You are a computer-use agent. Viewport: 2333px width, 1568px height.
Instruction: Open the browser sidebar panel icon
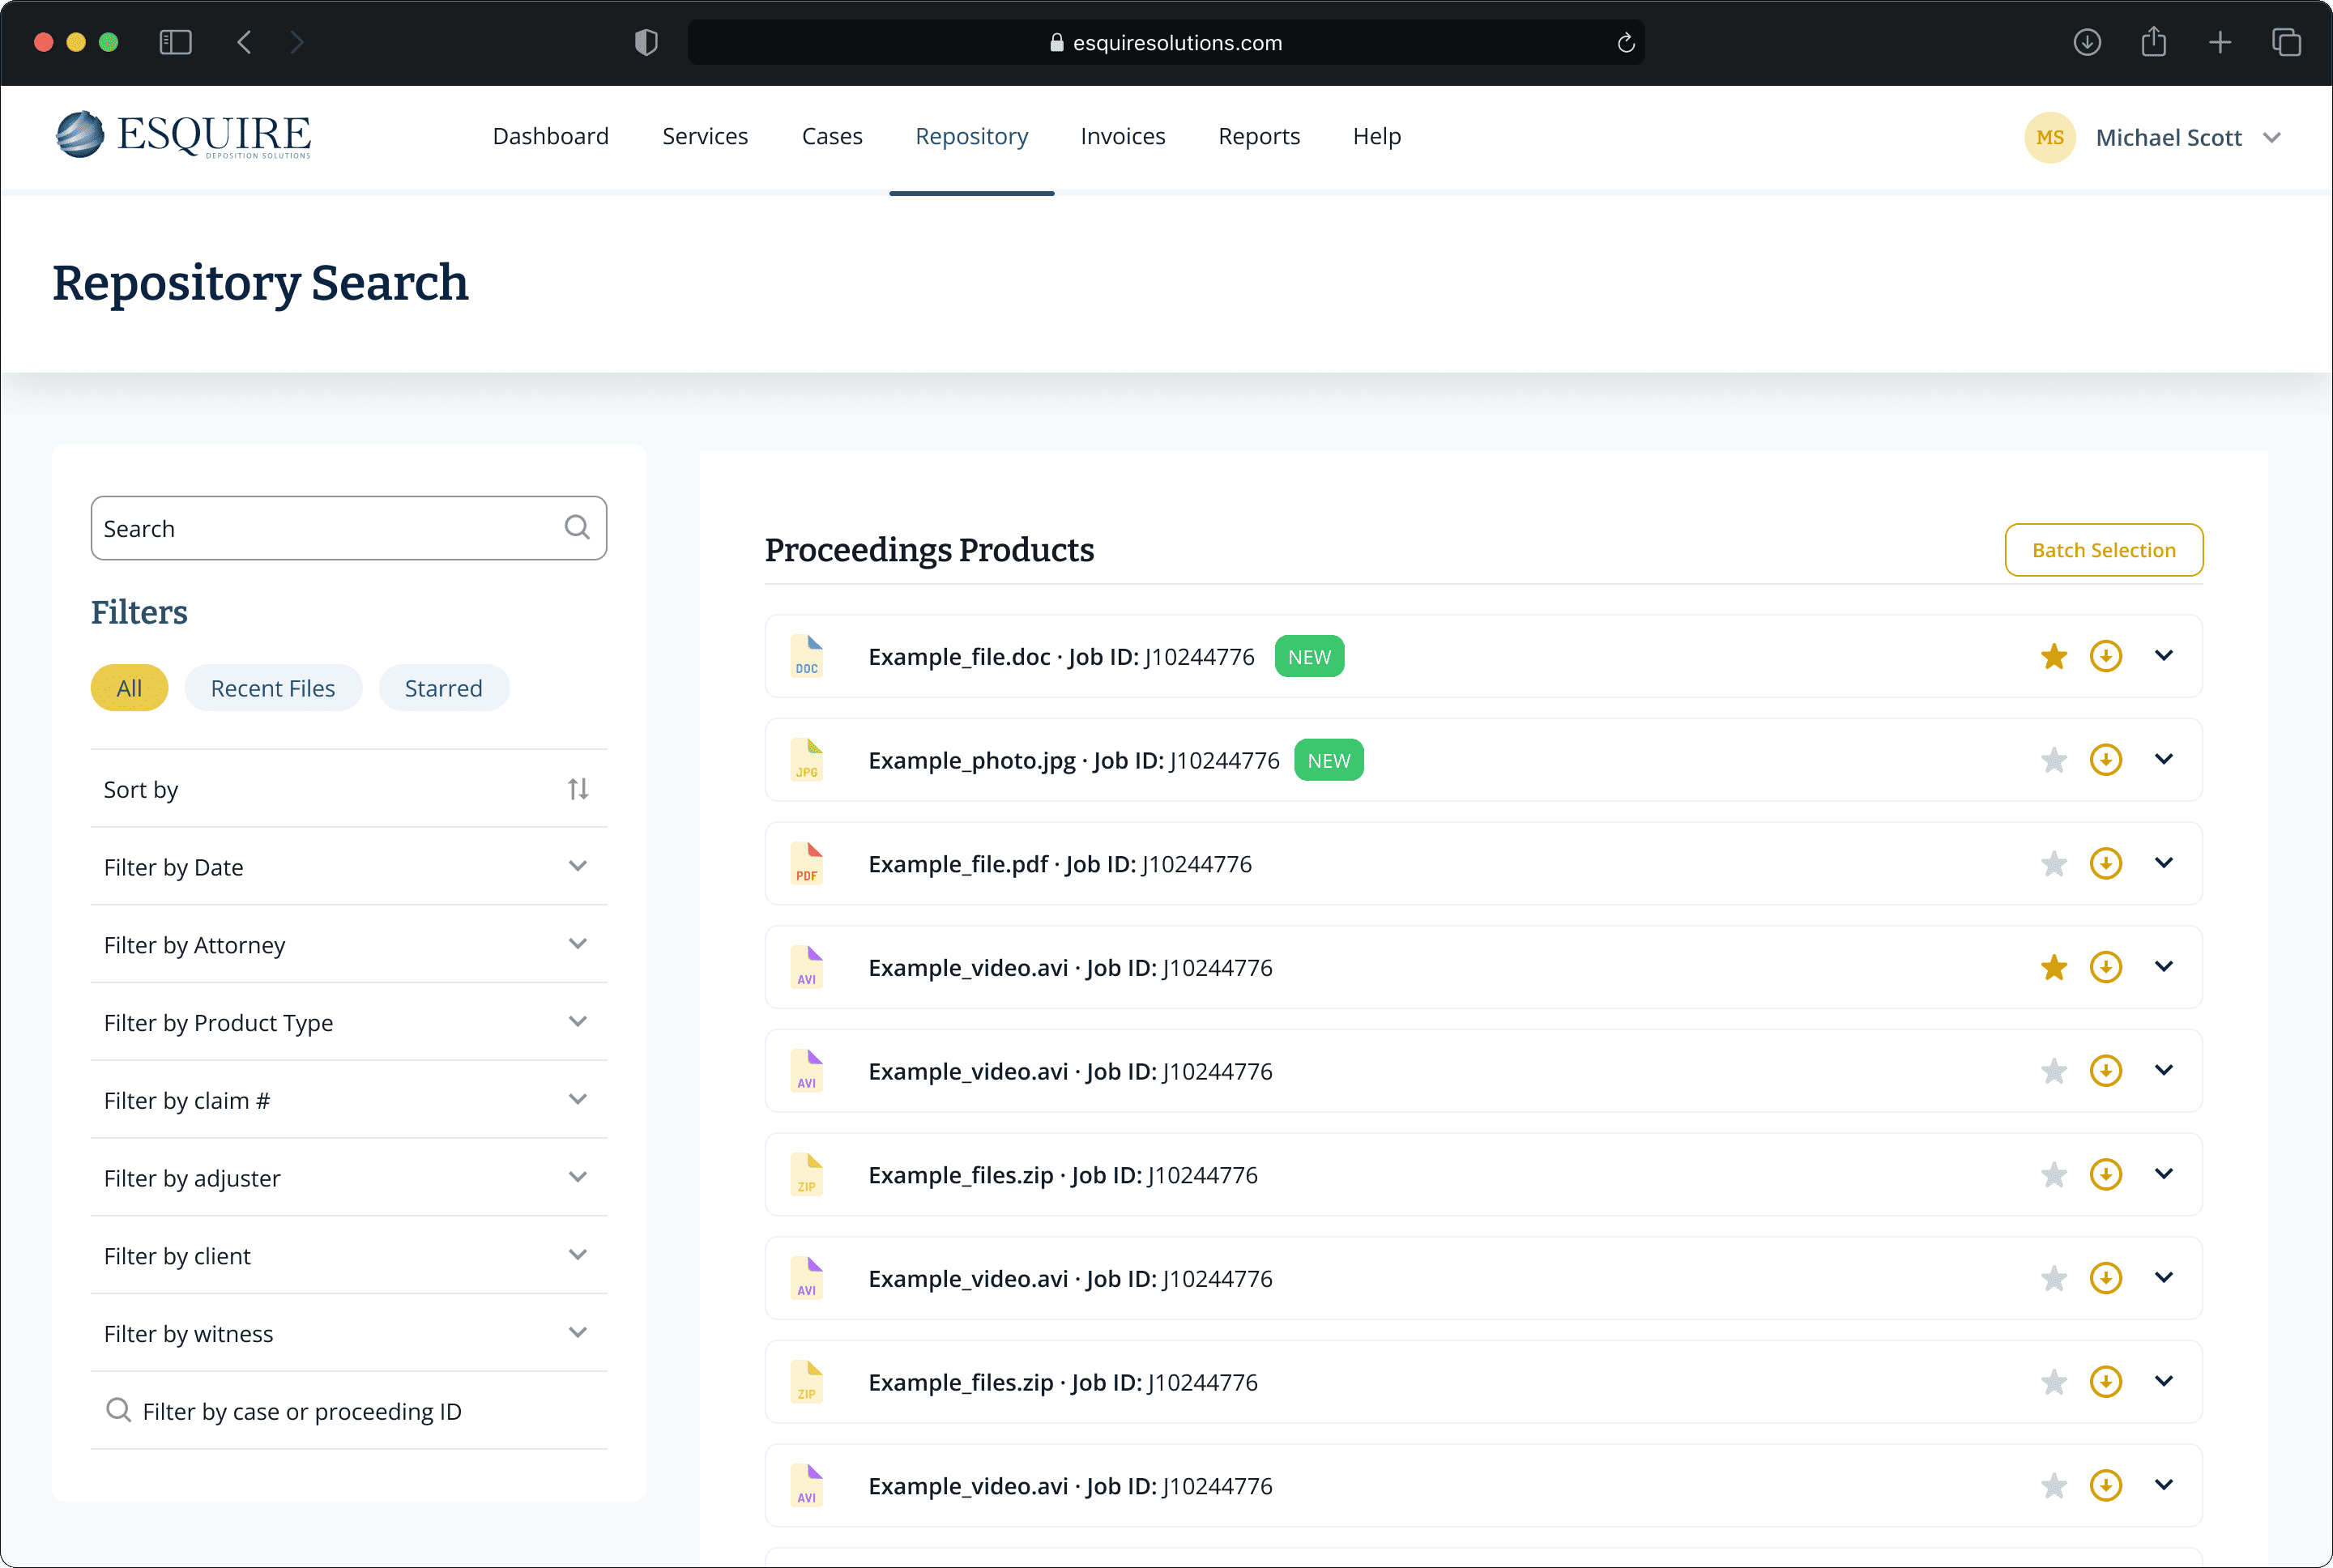pyautogui.click(x=175, y=43)
